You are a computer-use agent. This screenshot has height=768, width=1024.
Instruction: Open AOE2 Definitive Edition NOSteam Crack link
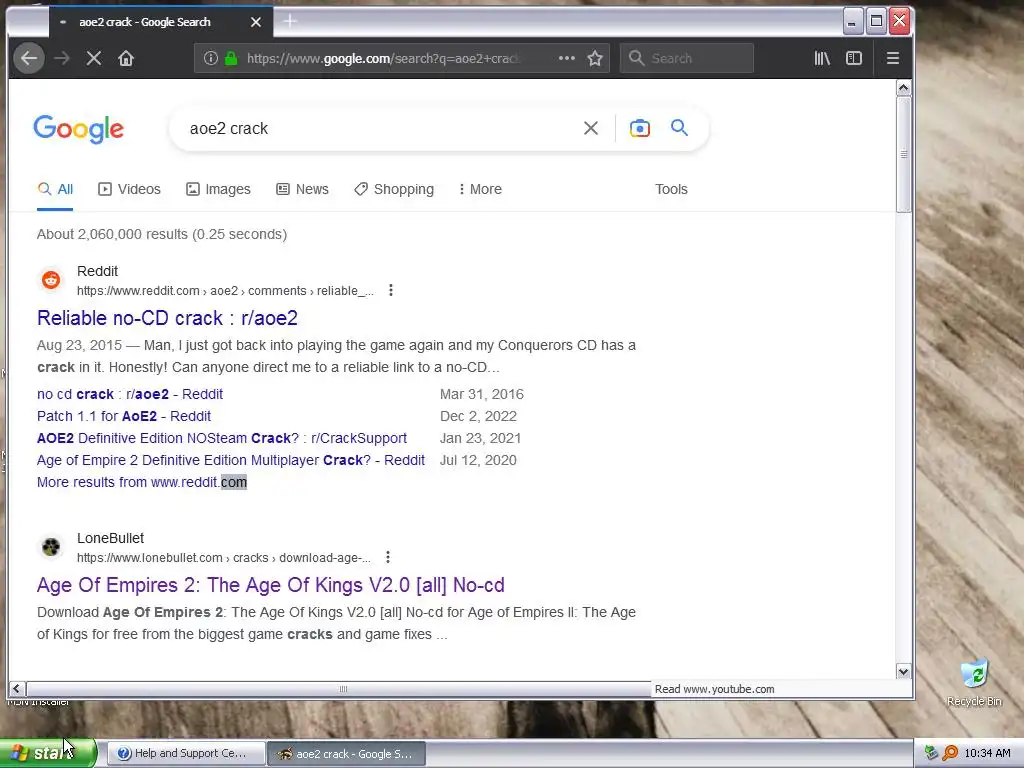pyautogui.click(x=222, y=438)
